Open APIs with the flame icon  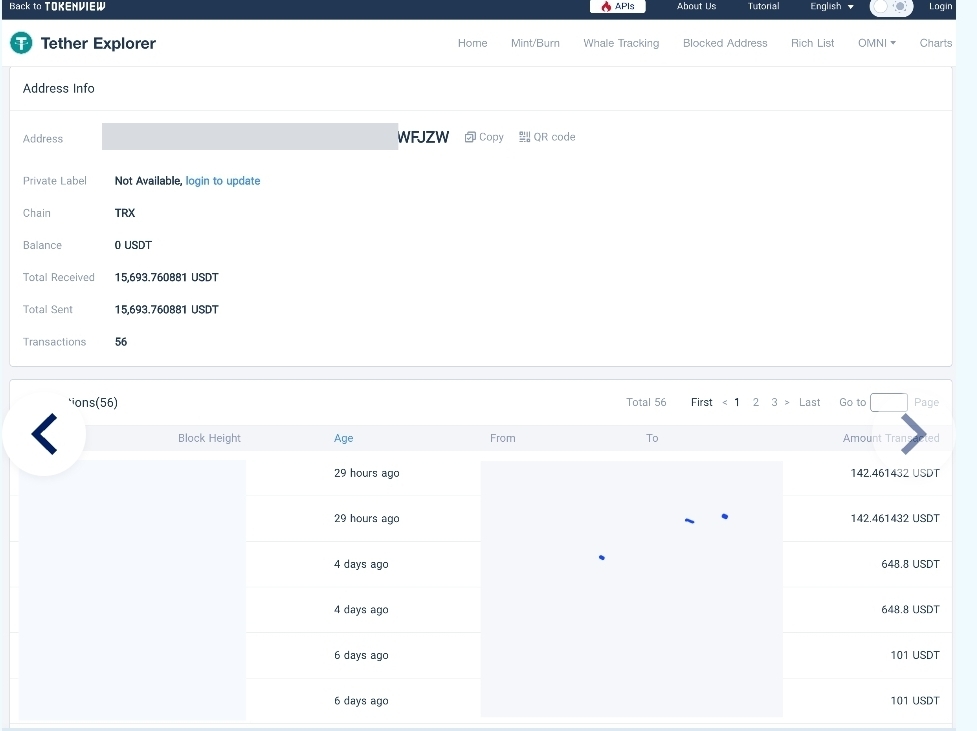coord(617,6)
